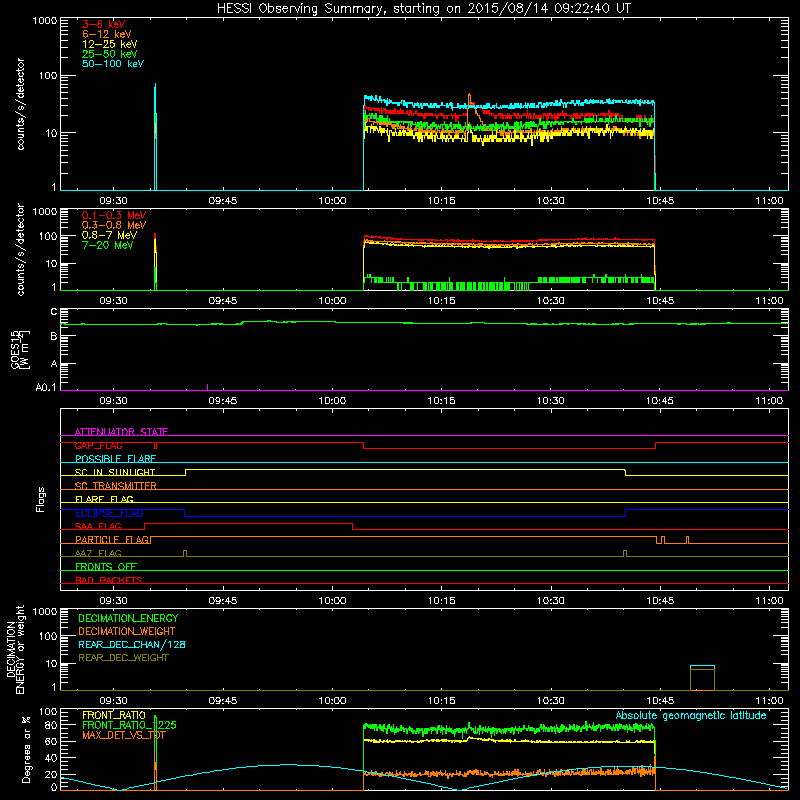Click the 7-20 MeV legend label
This screenshot has width=800, height=800.
107,245
